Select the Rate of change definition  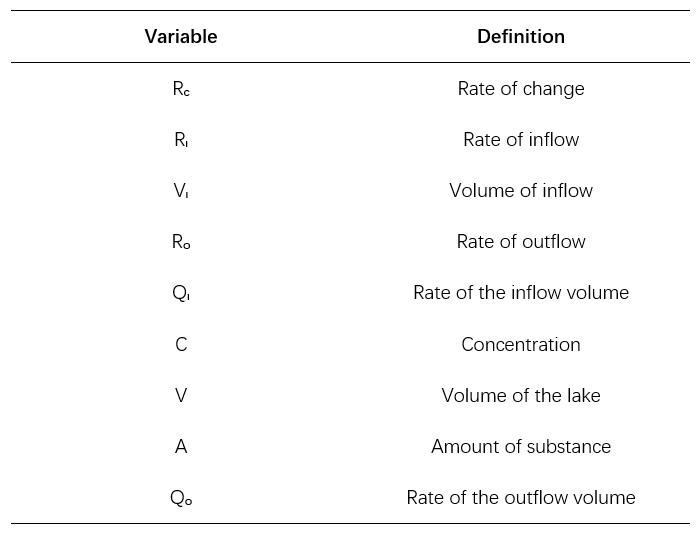[521, 89]
